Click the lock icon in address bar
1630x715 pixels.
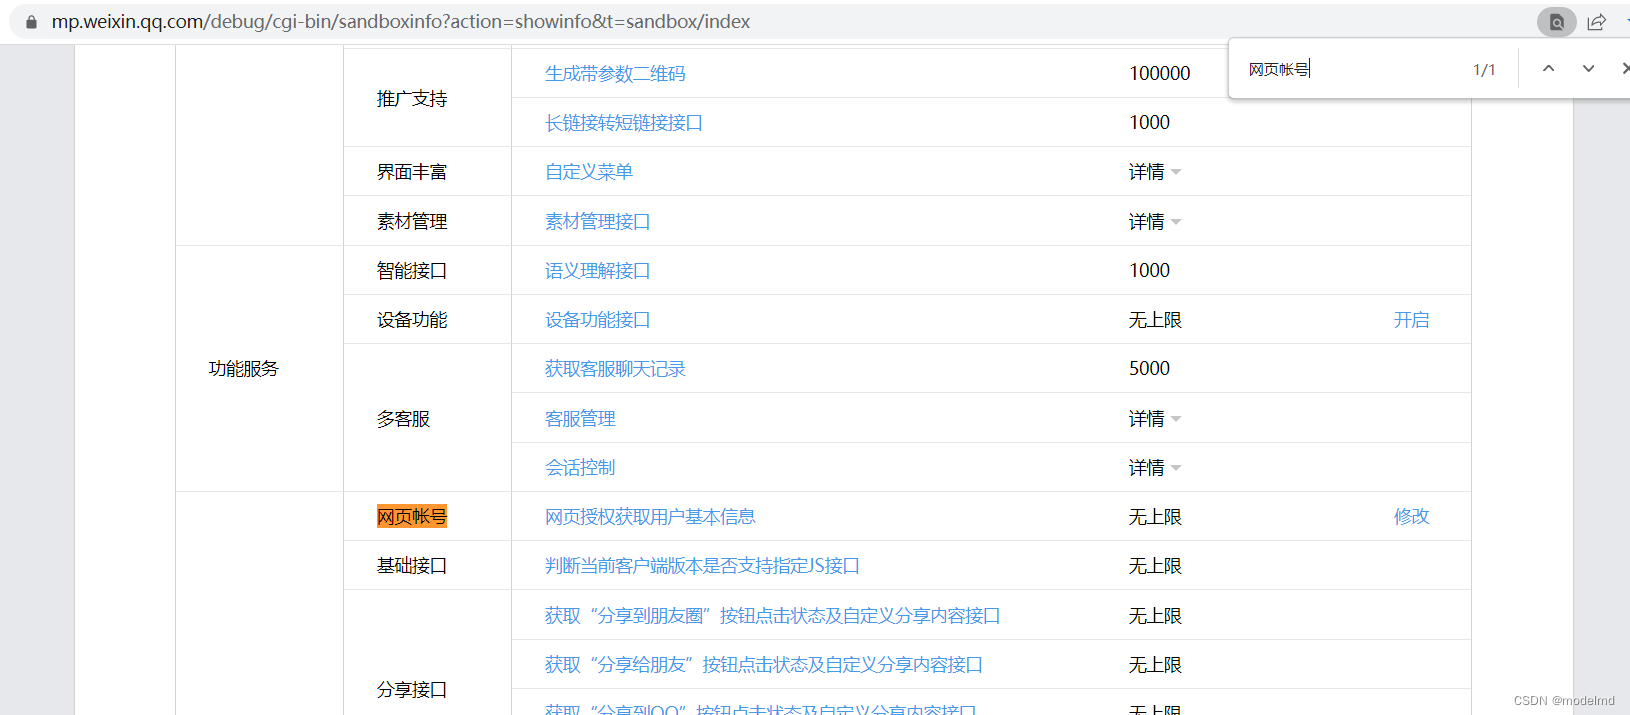[x=31, y=22]
